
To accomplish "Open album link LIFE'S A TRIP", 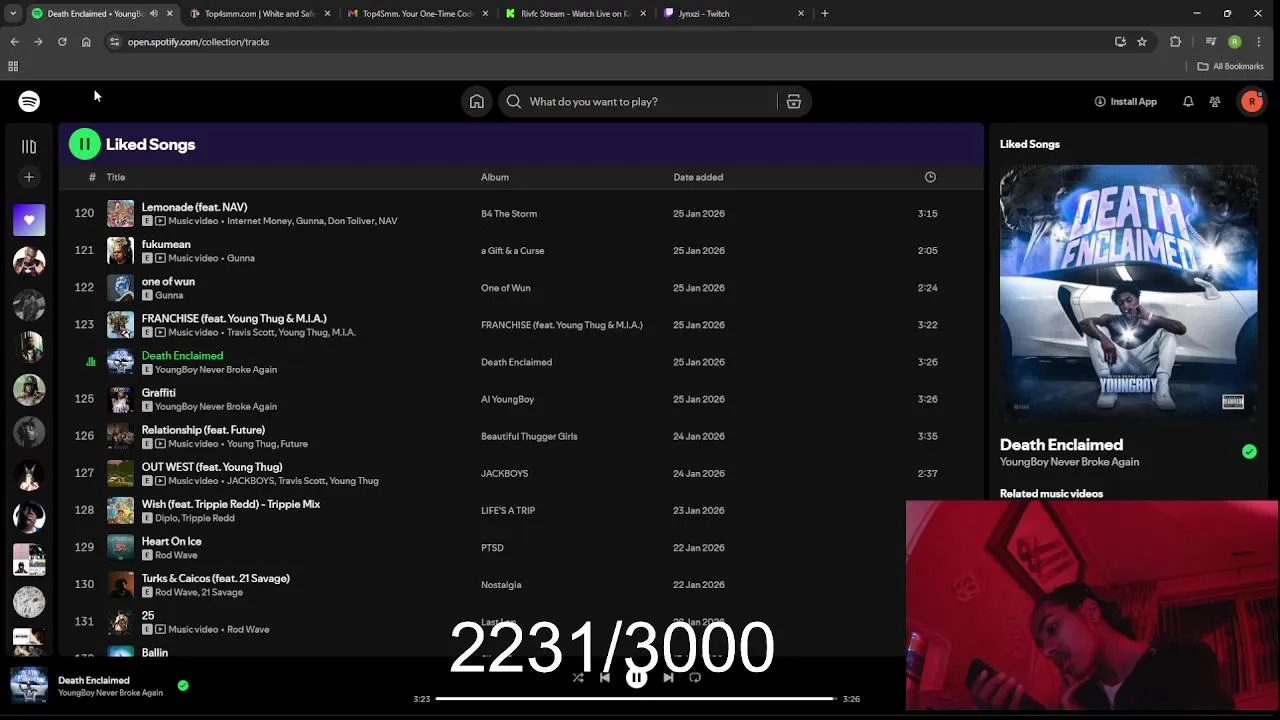I will pyautogui.click(x=508, y=510).
